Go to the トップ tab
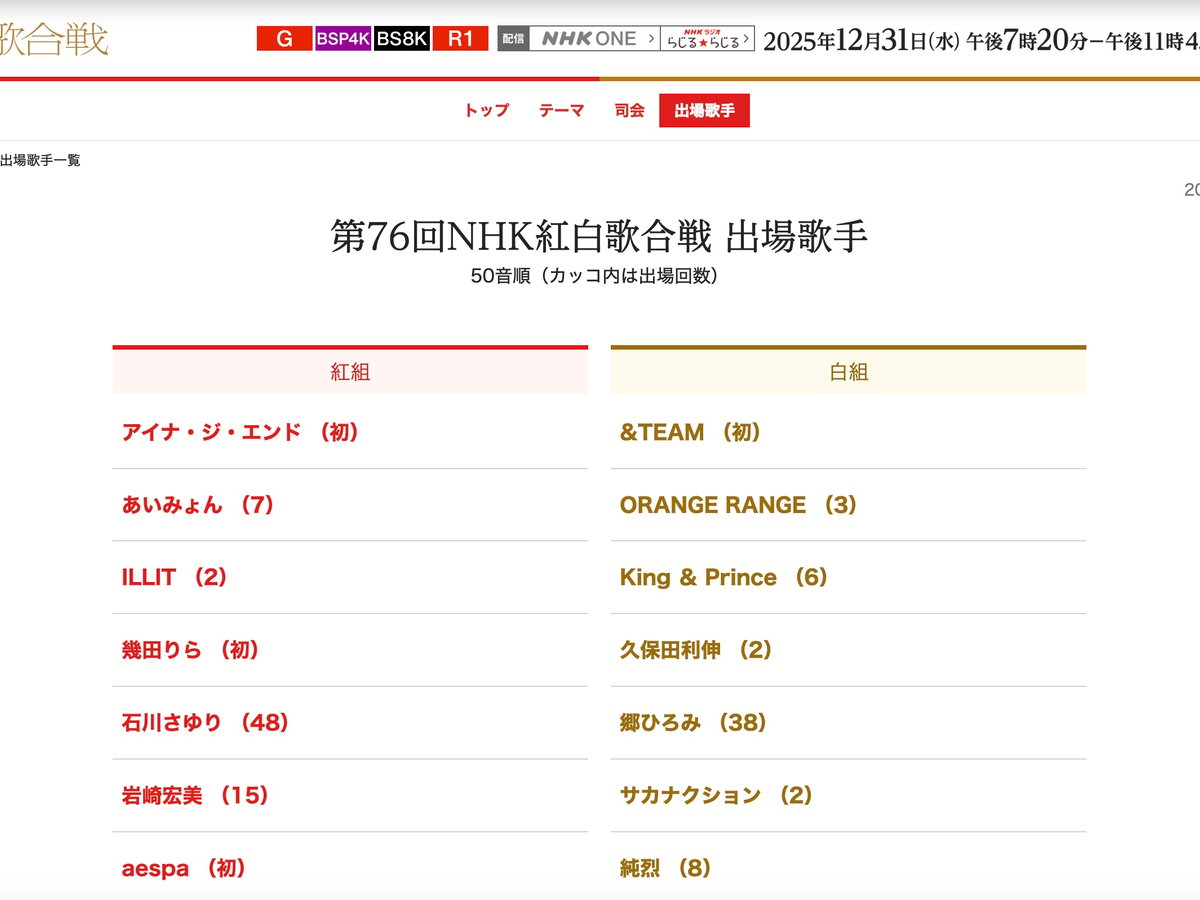Screen dimensions: 1200x900 [x=486, y=111]
